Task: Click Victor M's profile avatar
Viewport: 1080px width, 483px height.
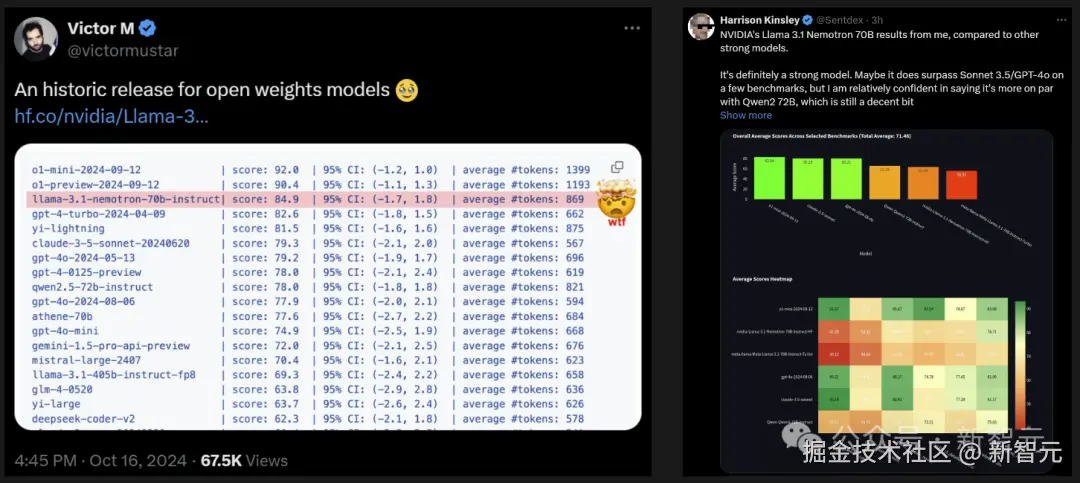Action: coord(35,39)
